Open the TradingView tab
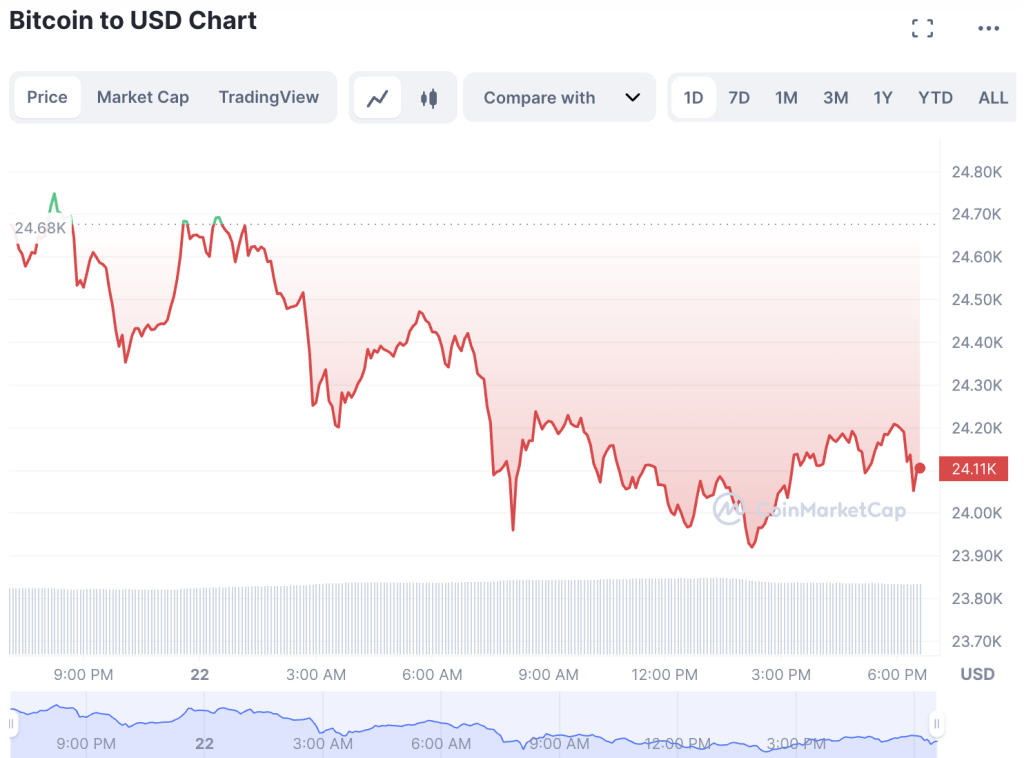This screenshot has width=1024, height=758. tap(269, 97)
